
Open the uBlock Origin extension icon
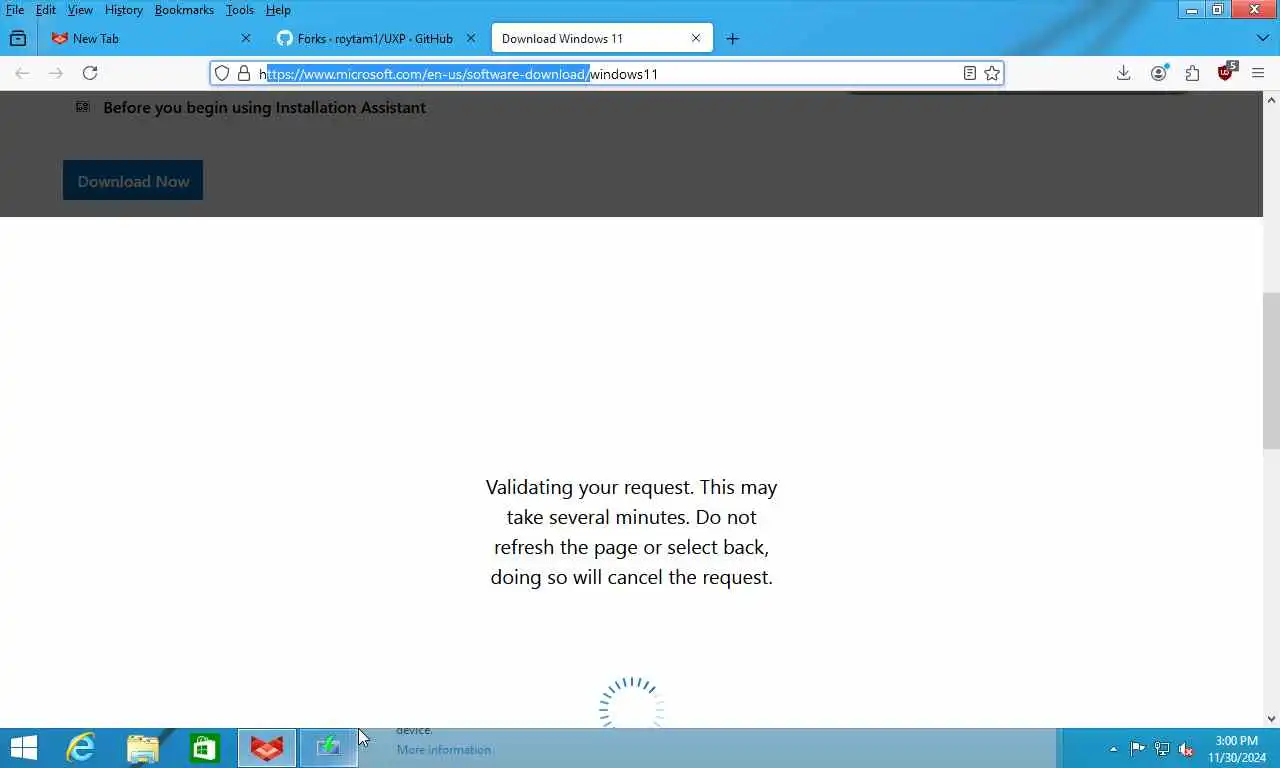click(1226, 73)
